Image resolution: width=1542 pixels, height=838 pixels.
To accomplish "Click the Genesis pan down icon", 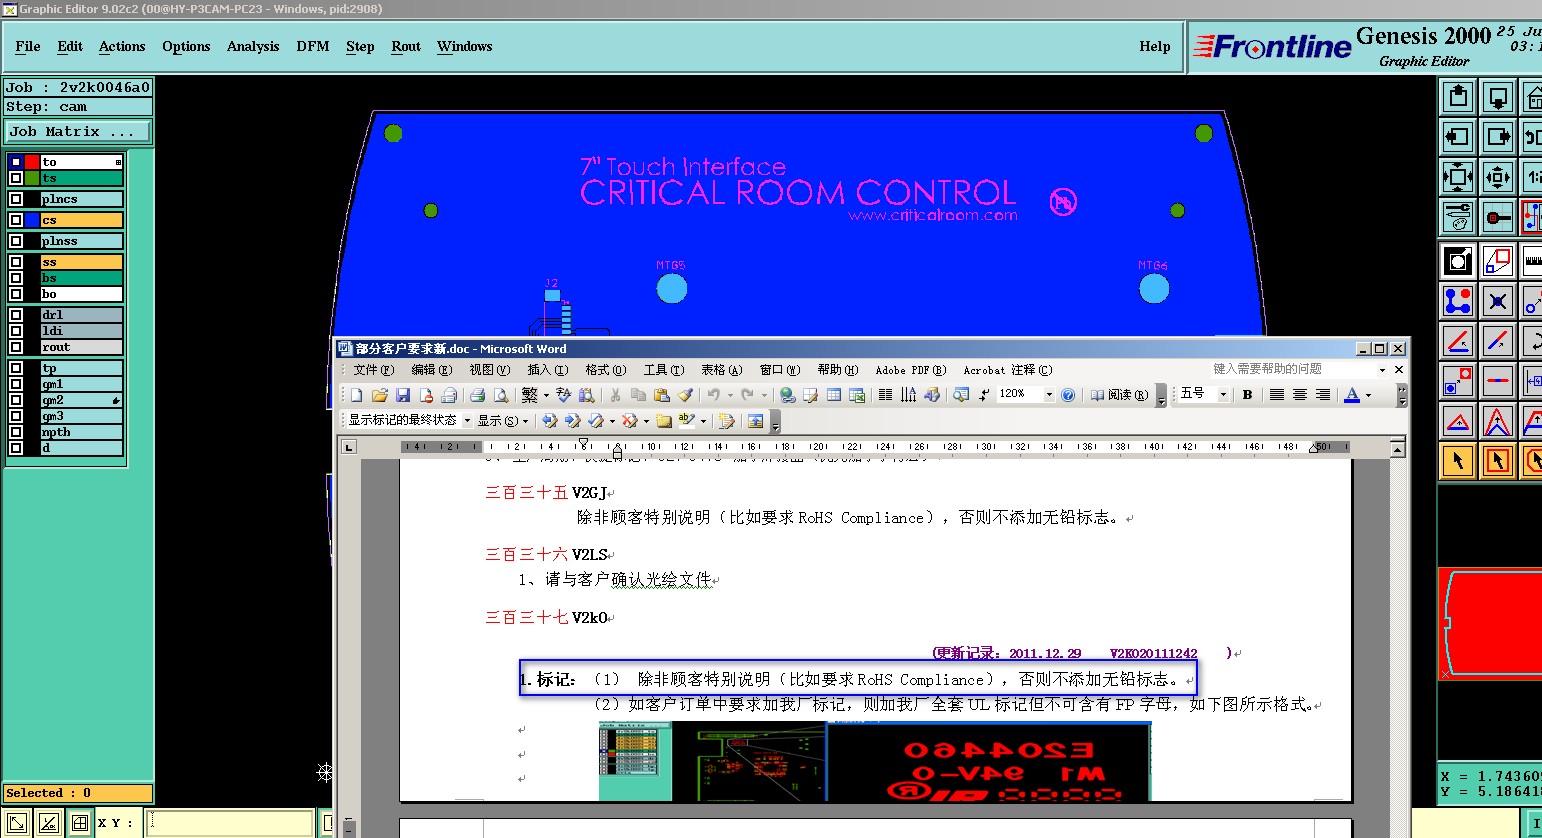I will [x=1497, y=97].
